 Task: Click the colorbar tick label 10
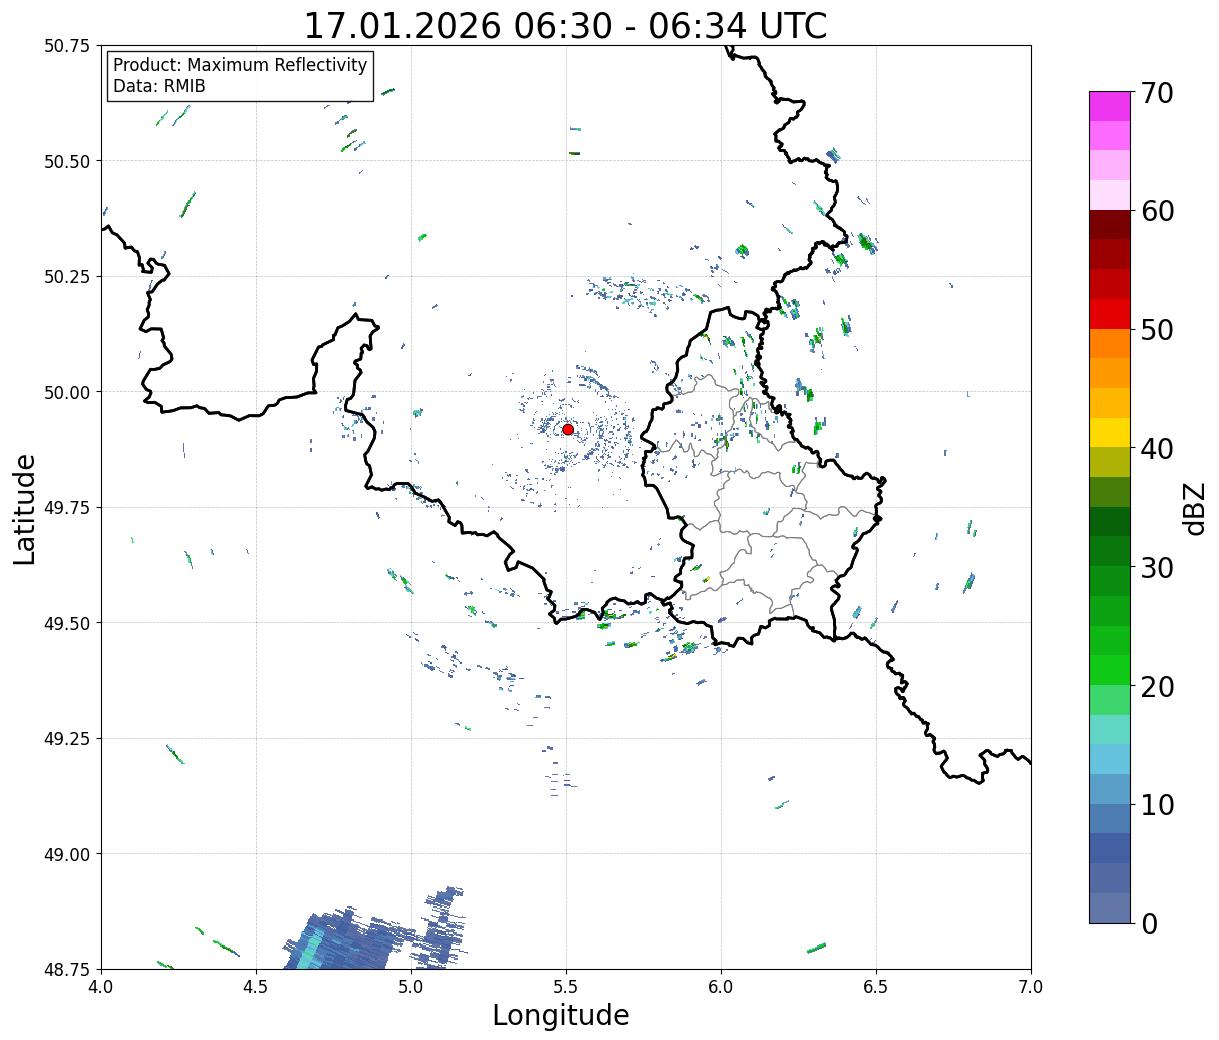tap(1156, 804)
